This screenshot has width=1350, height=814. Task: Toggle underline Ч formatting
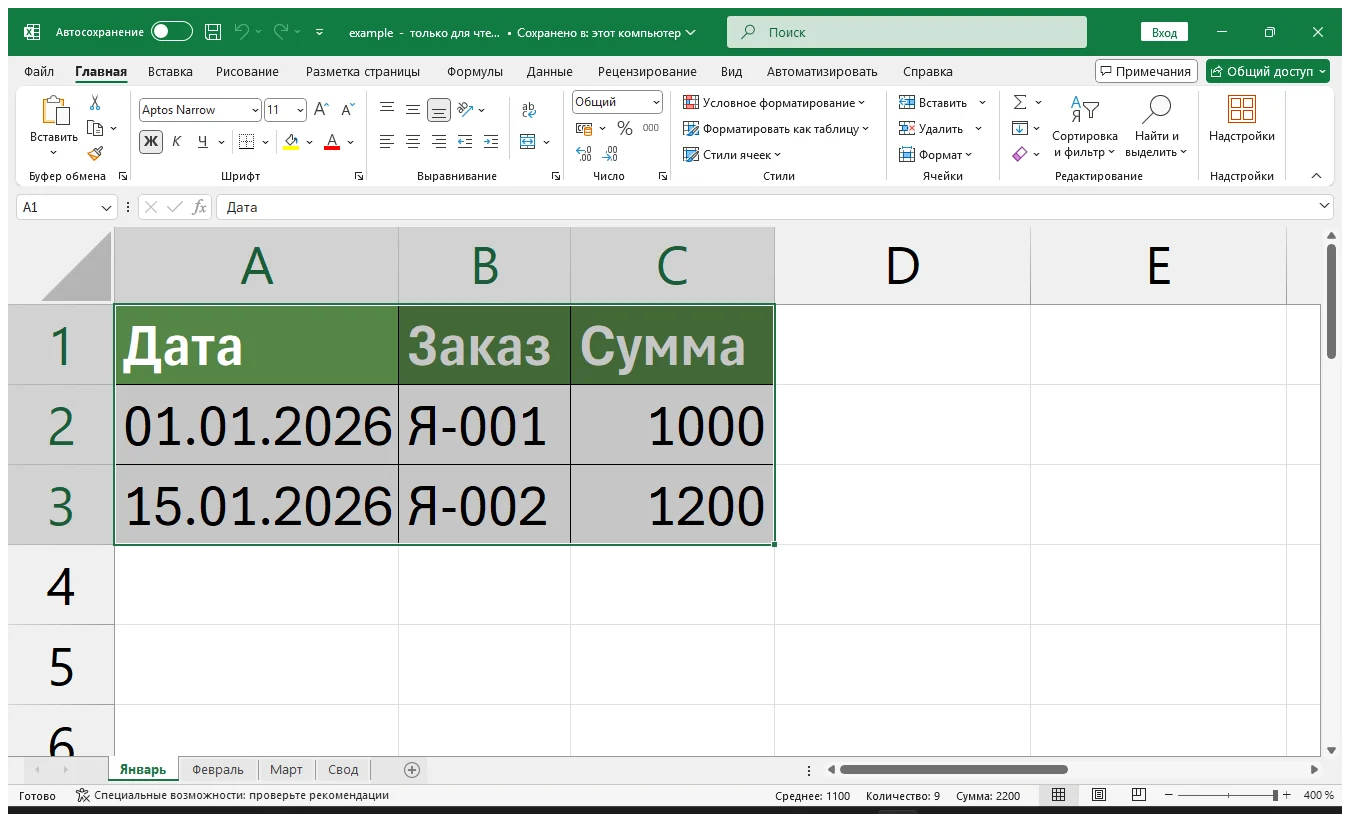pos(203,141)
